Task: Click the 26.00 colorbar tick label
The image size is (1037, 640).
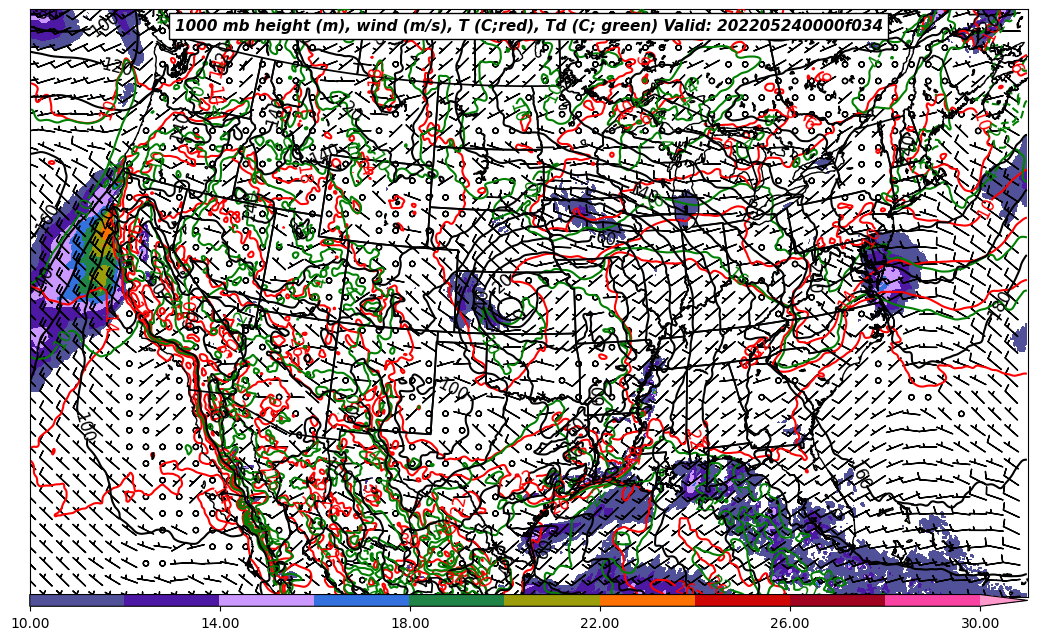Action: [x=790, y=624]
